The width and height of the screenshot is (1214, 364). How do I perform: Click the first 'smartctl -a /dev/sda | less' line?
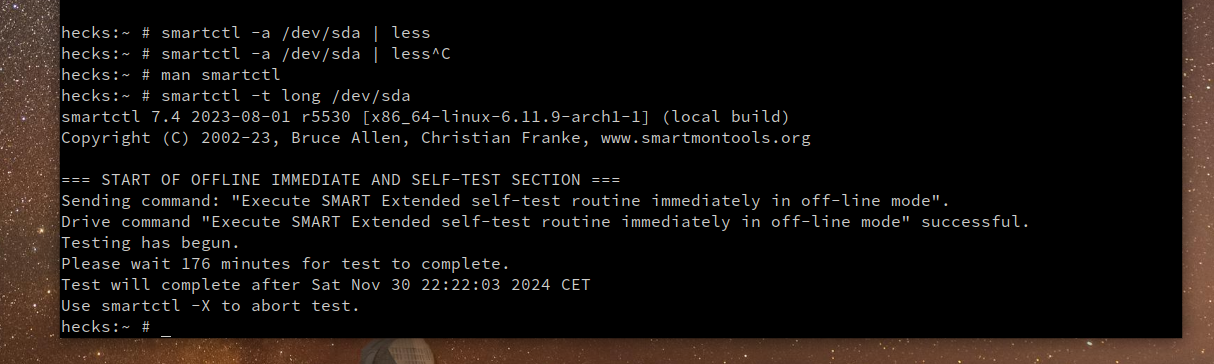(x=246, y=33)
